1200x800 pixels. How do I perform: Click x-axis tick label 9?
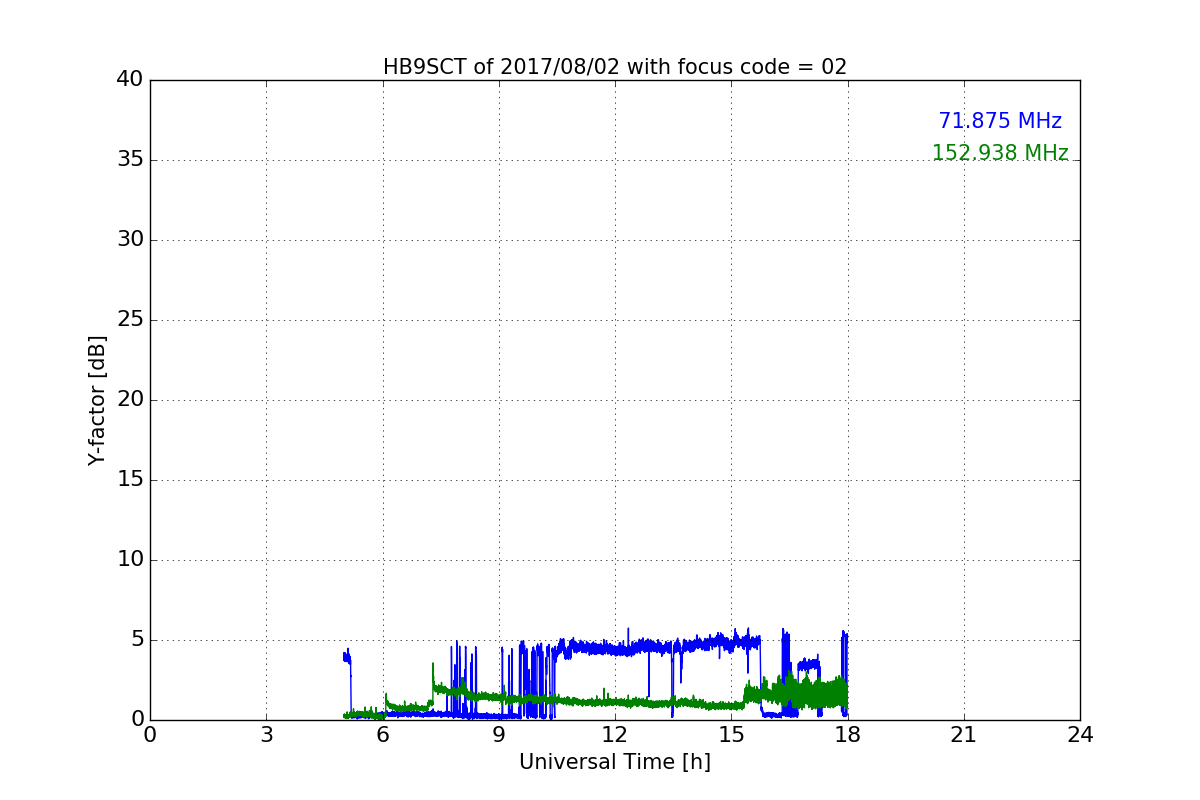tap(499, 735)
